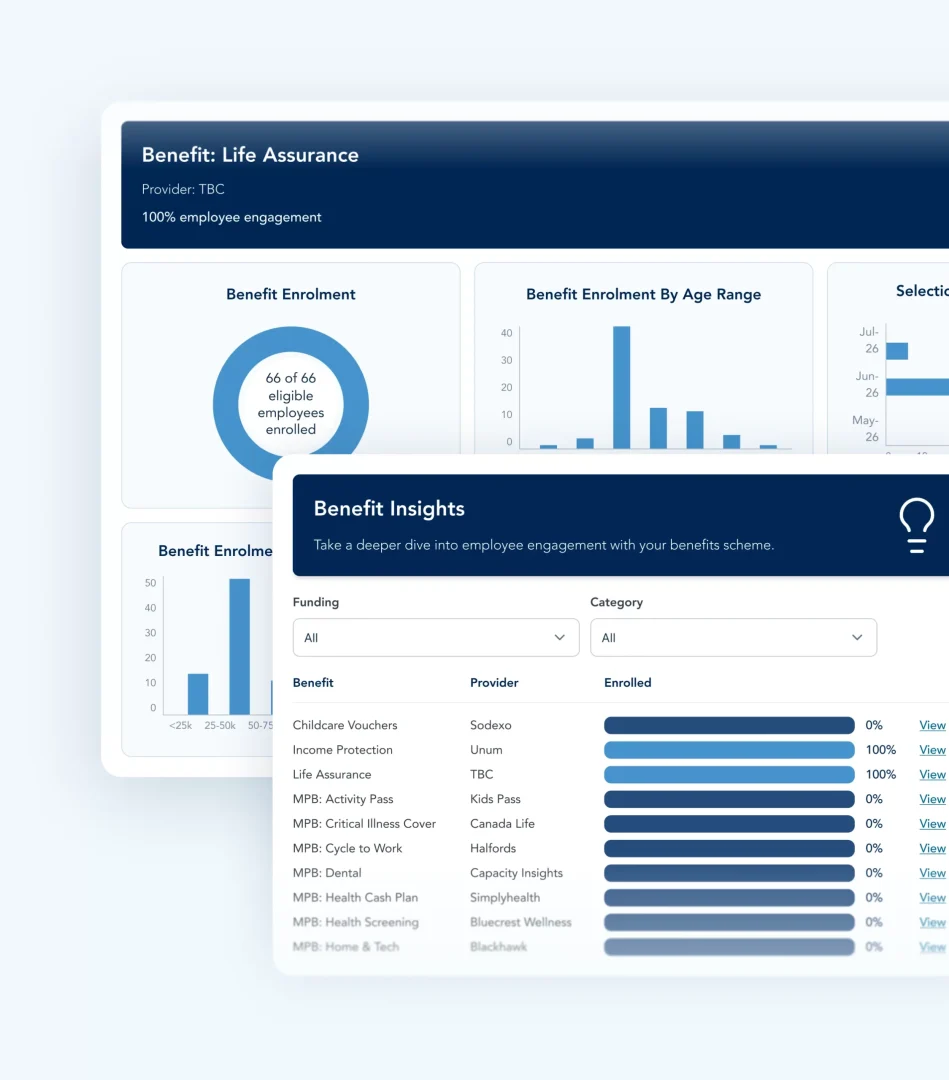Open View link for Life Assurance
Viewport: 949px width, 1080px height.
tap(932, 775)
